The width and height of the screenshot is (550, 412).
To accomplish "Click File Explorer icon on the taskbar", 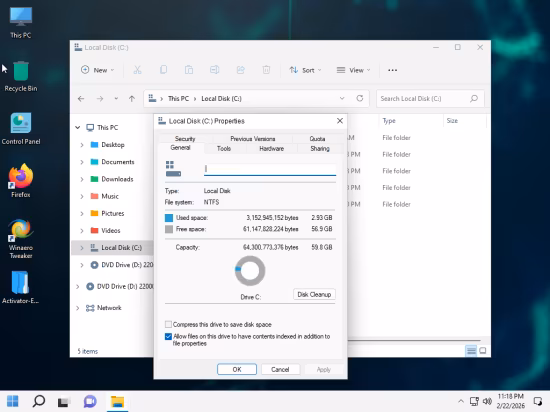I will pos(117,401).
